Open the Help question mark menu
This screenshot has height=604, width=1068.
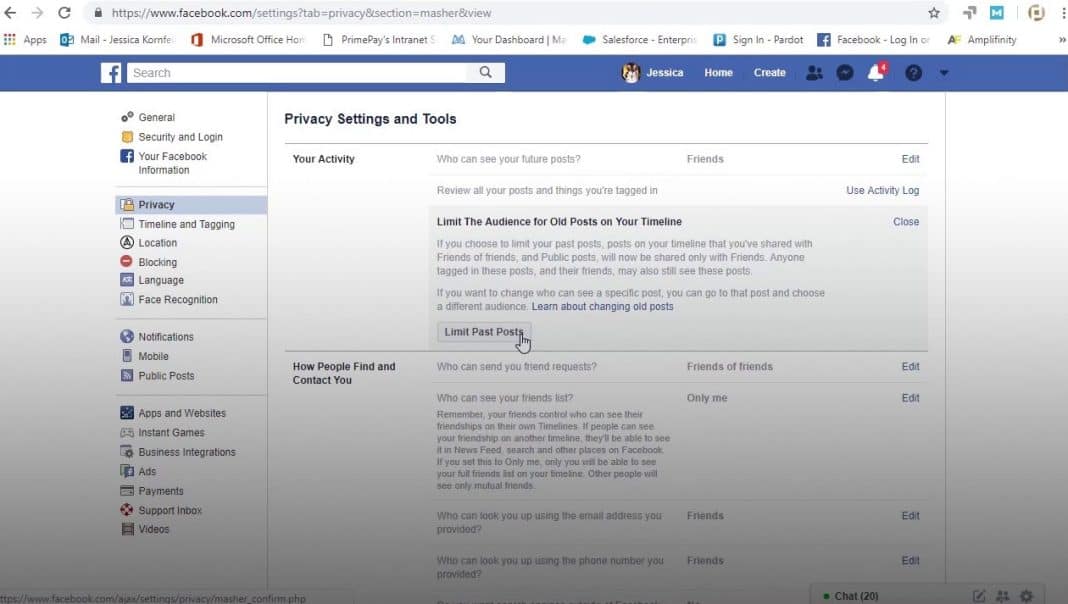coord(913,72)
